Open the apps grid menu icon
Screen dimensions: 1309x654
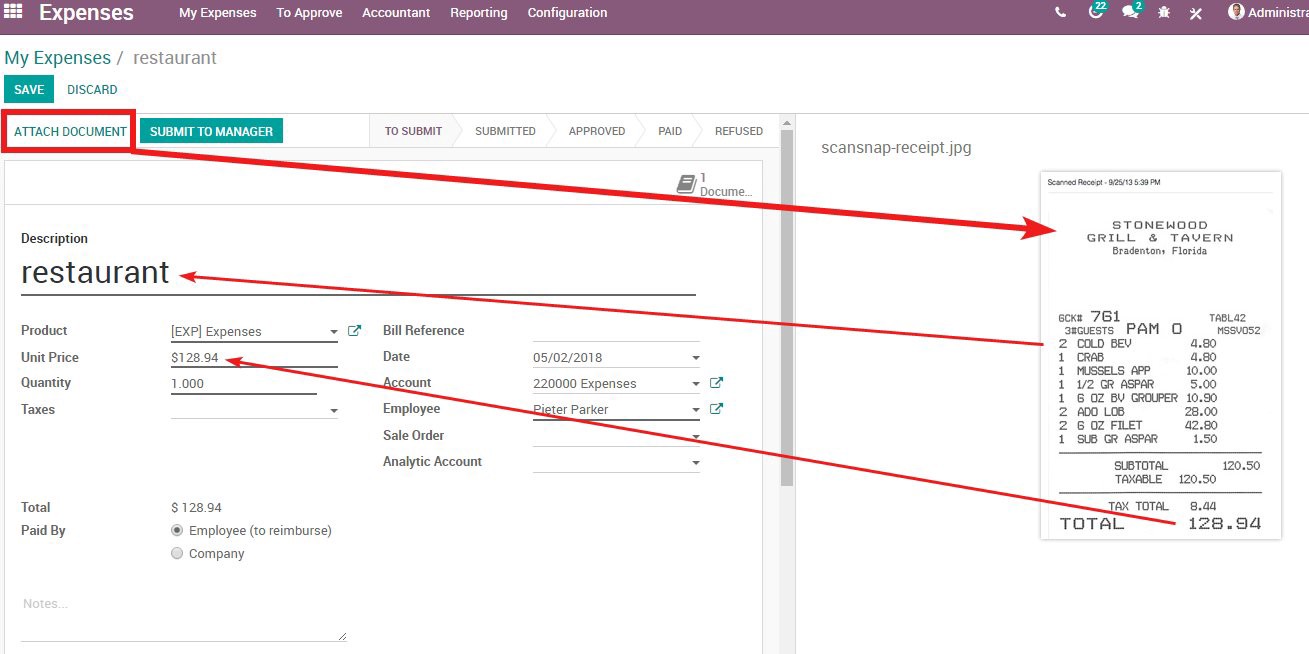point(14,13)
